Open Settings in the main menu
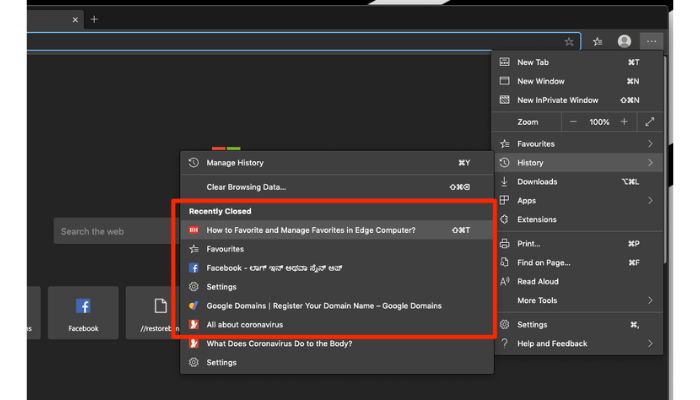The height and width of the screenshot is (400, 700). 576,325
